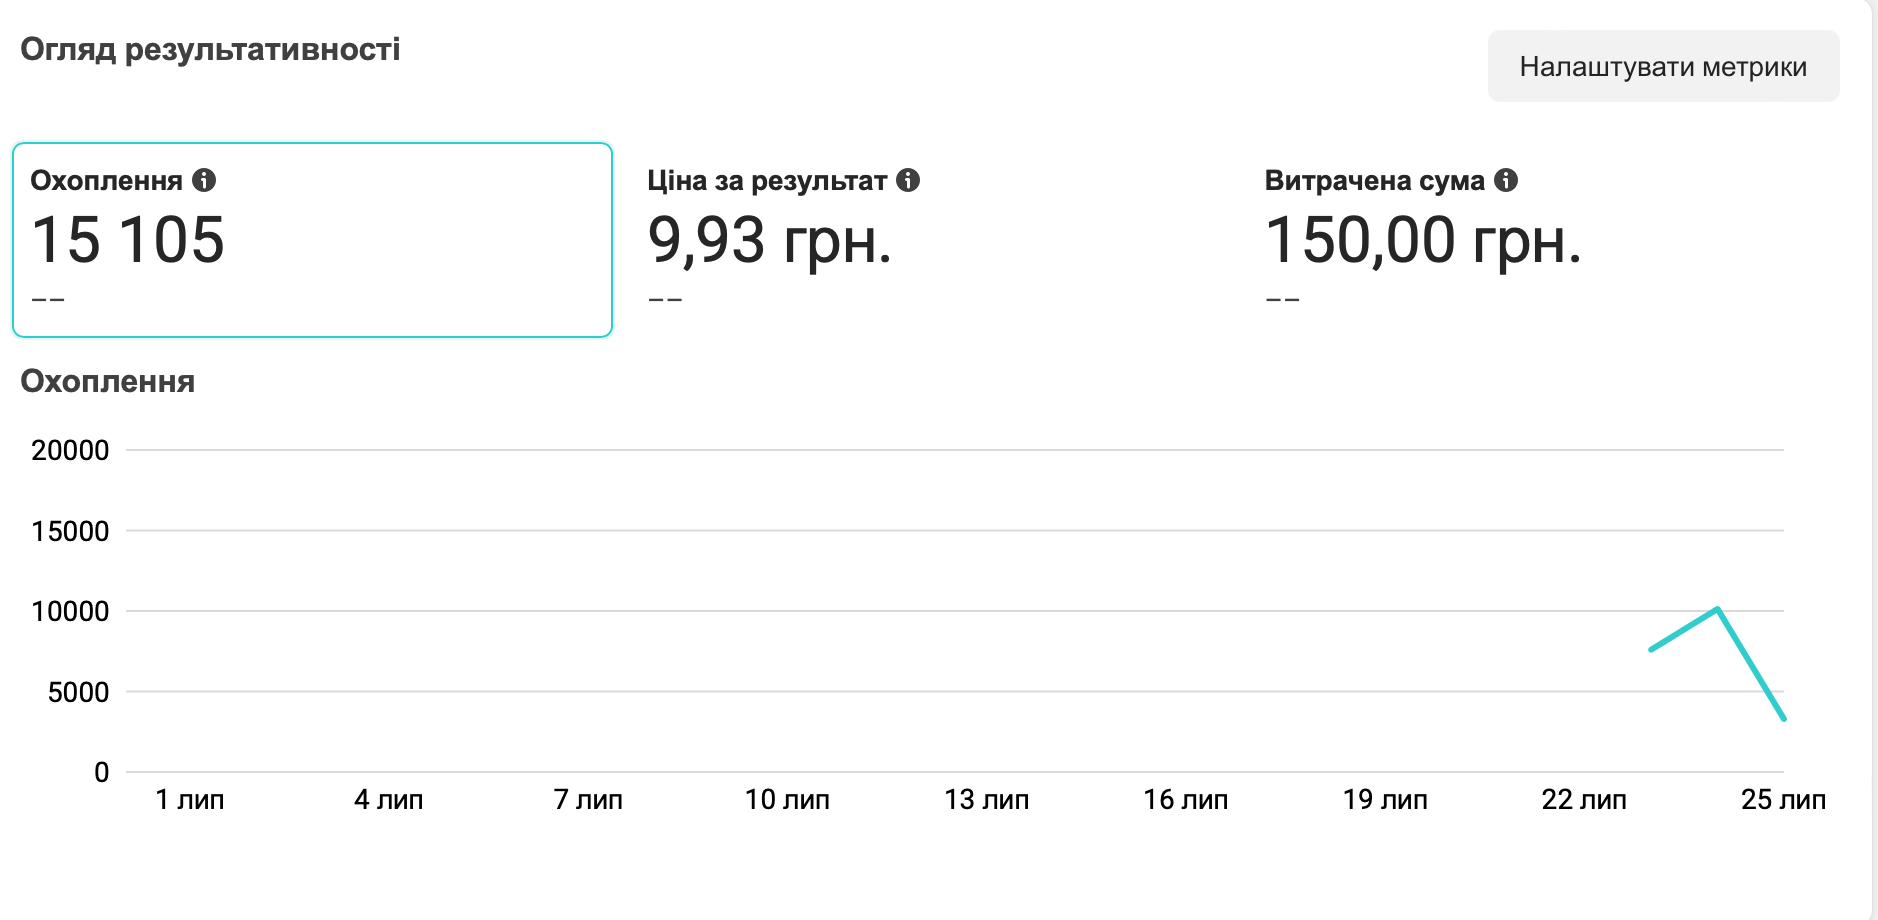Click the info icon beside Ціна за результат
This screenshot has height=920, width=1878.
pyautogui.click(x=908, y=180)
